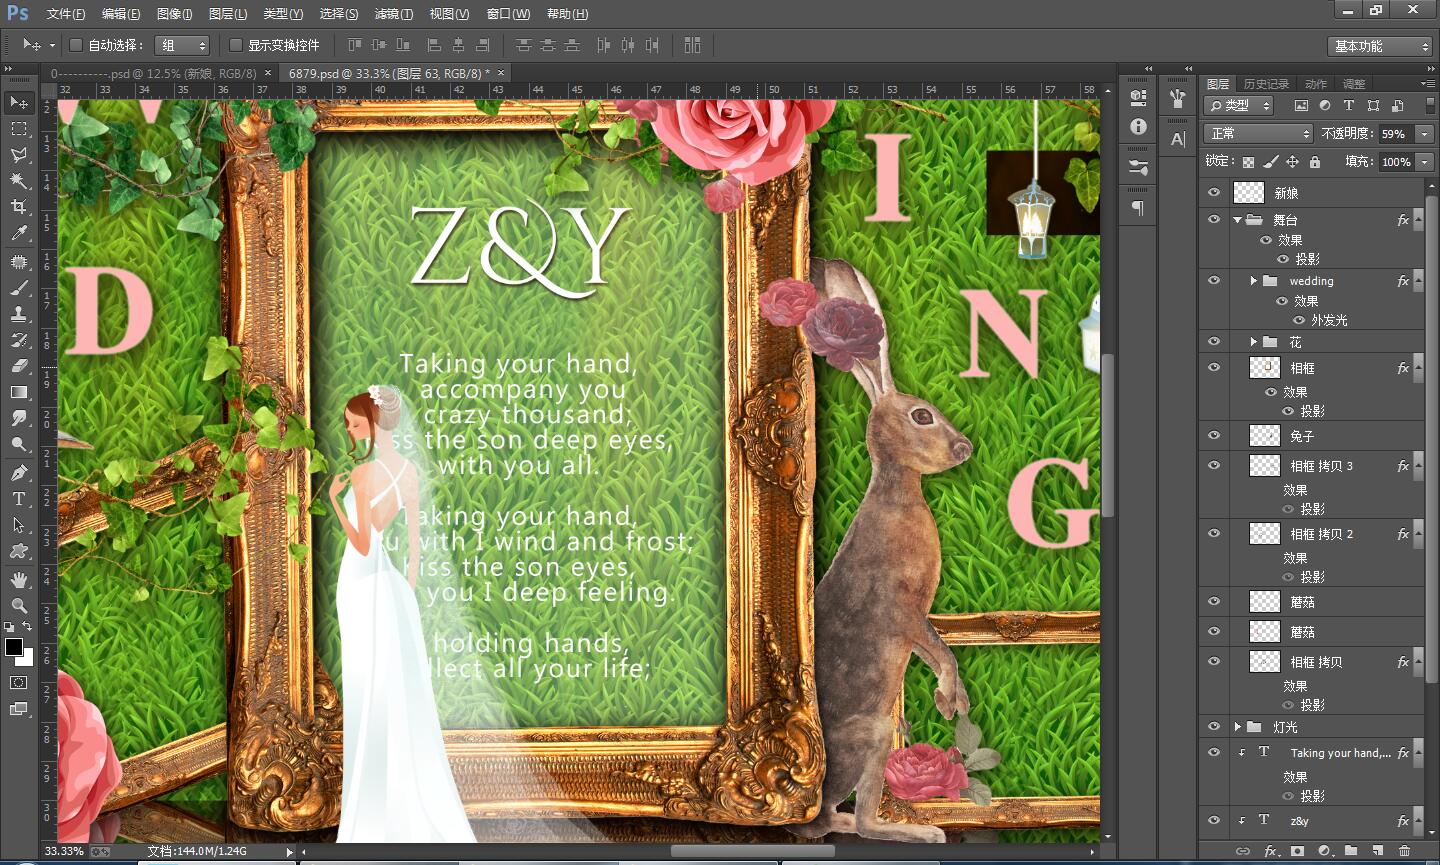Create a new layer with the bottom icon
This screenshot has height=865, width=1440.
(1378, 851)
